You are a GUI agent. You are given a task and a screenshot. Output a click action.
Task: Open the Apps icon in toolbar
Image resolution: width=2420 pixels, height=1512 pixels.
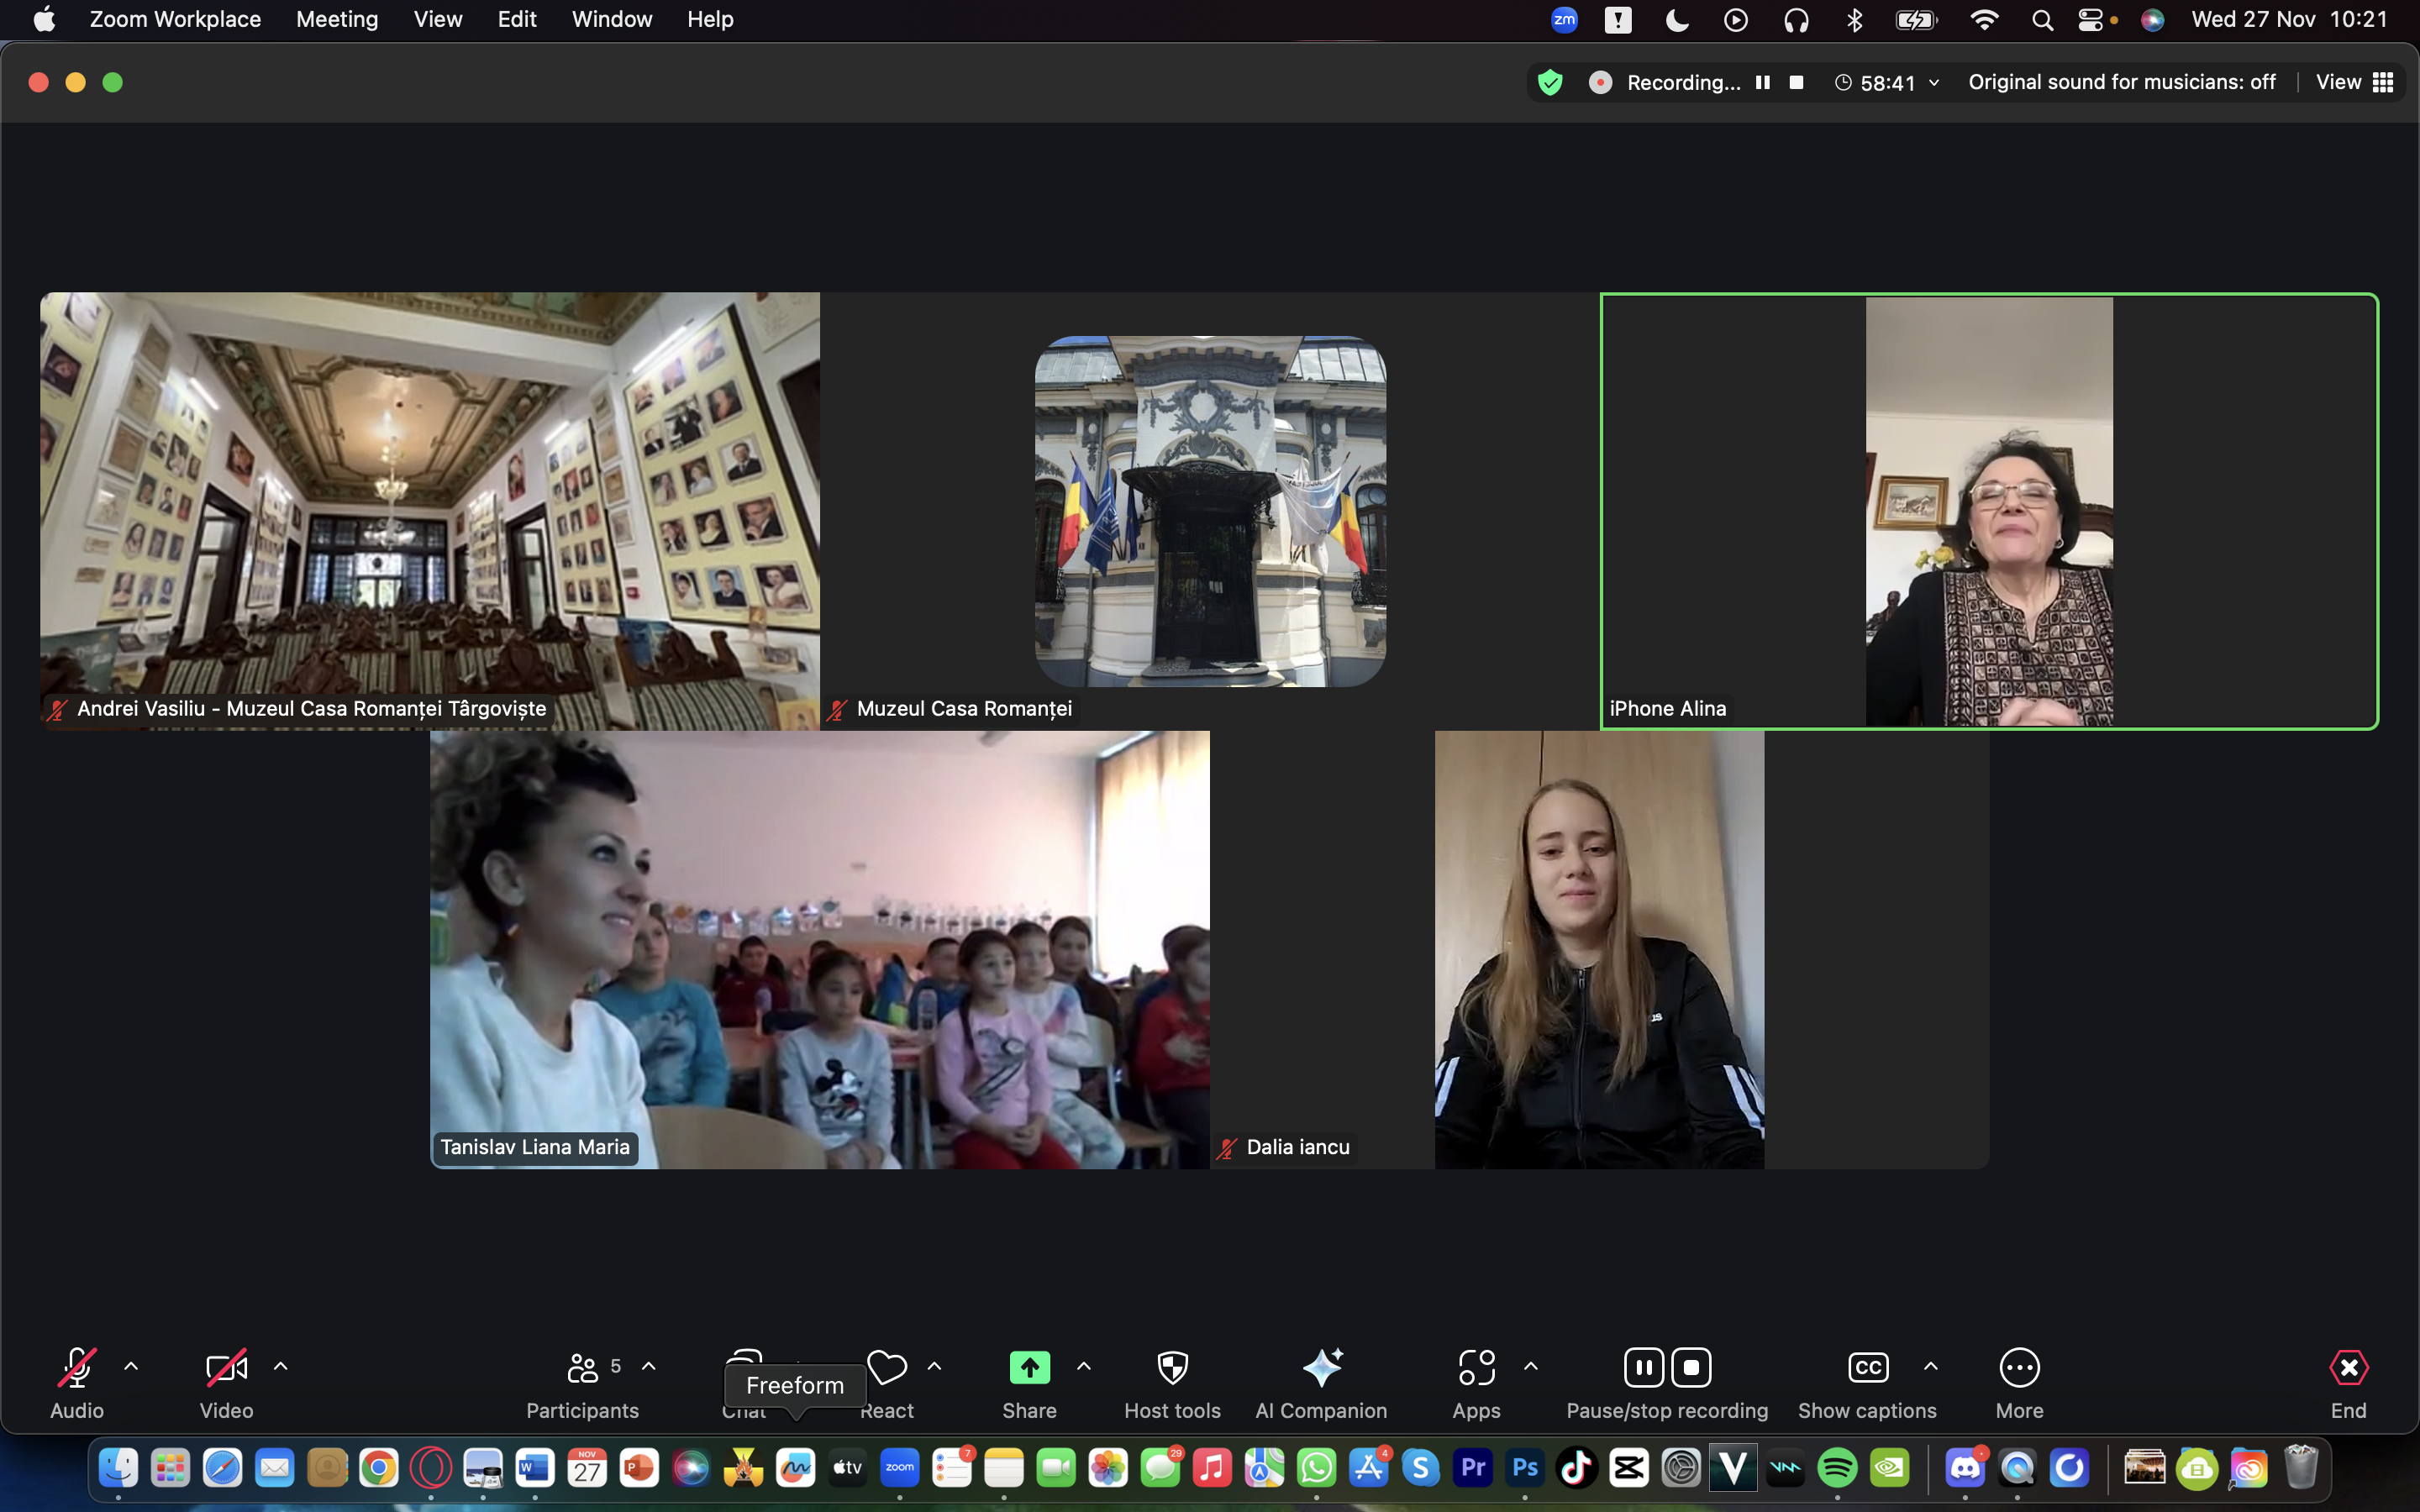1476,1367
